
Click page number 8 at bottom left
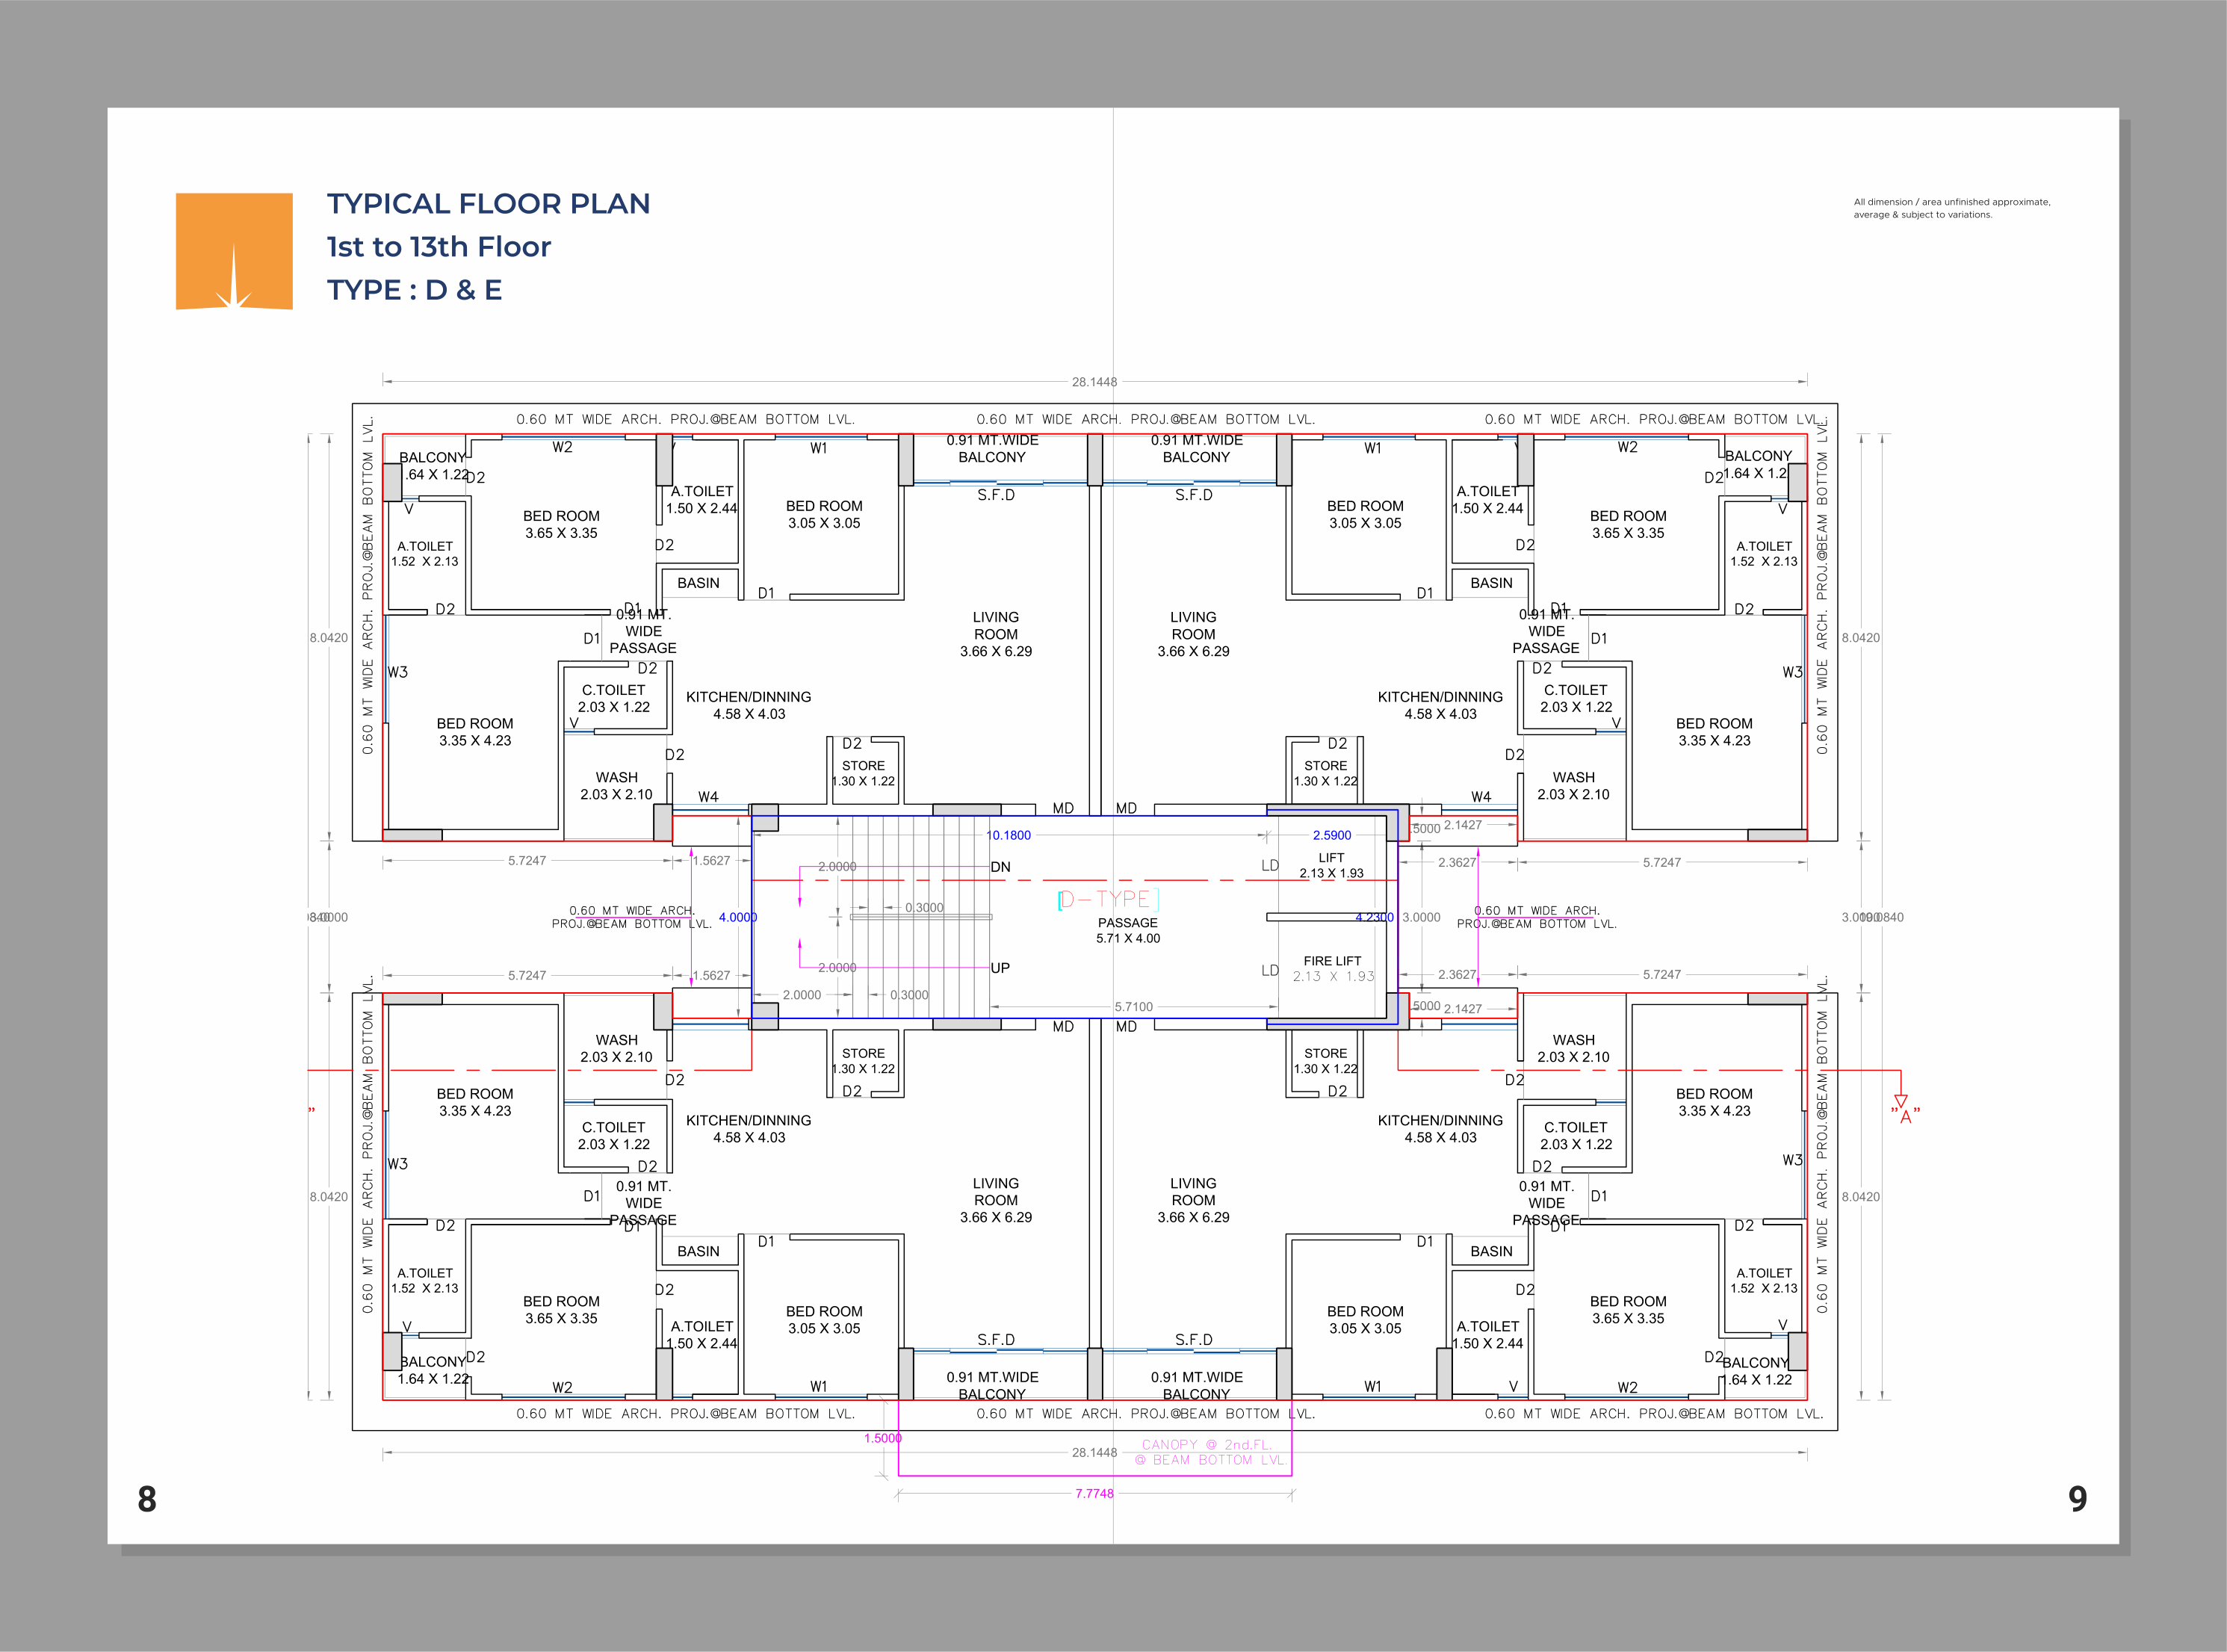point(147,1499)
